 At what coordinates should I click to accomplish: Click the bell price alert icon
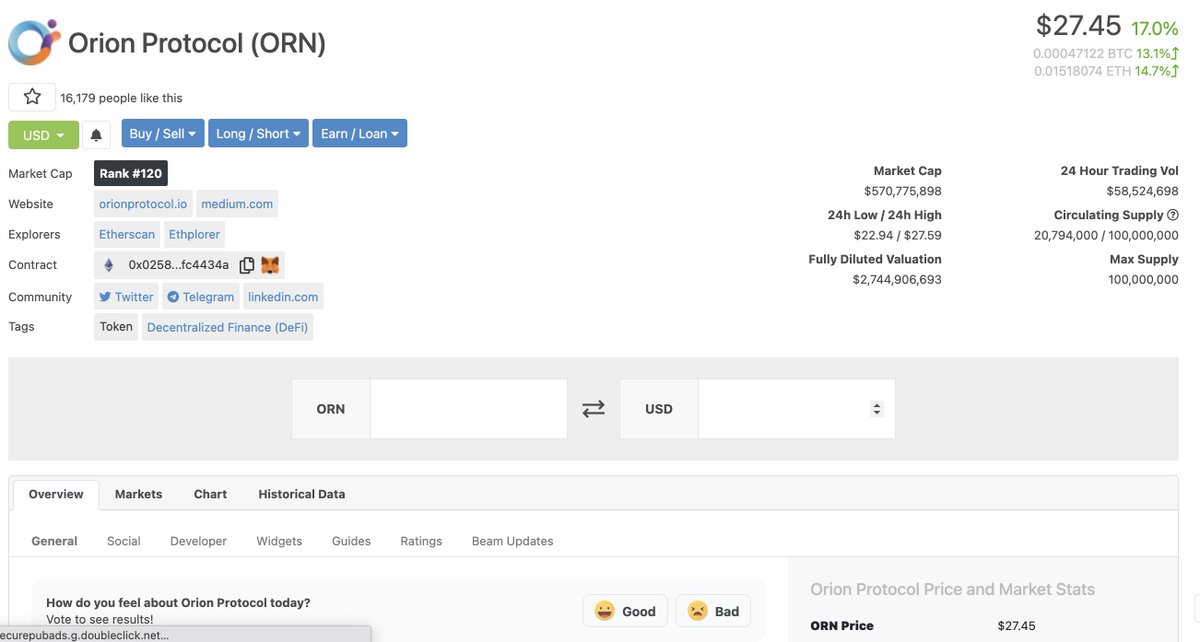[x=96, y=134]
